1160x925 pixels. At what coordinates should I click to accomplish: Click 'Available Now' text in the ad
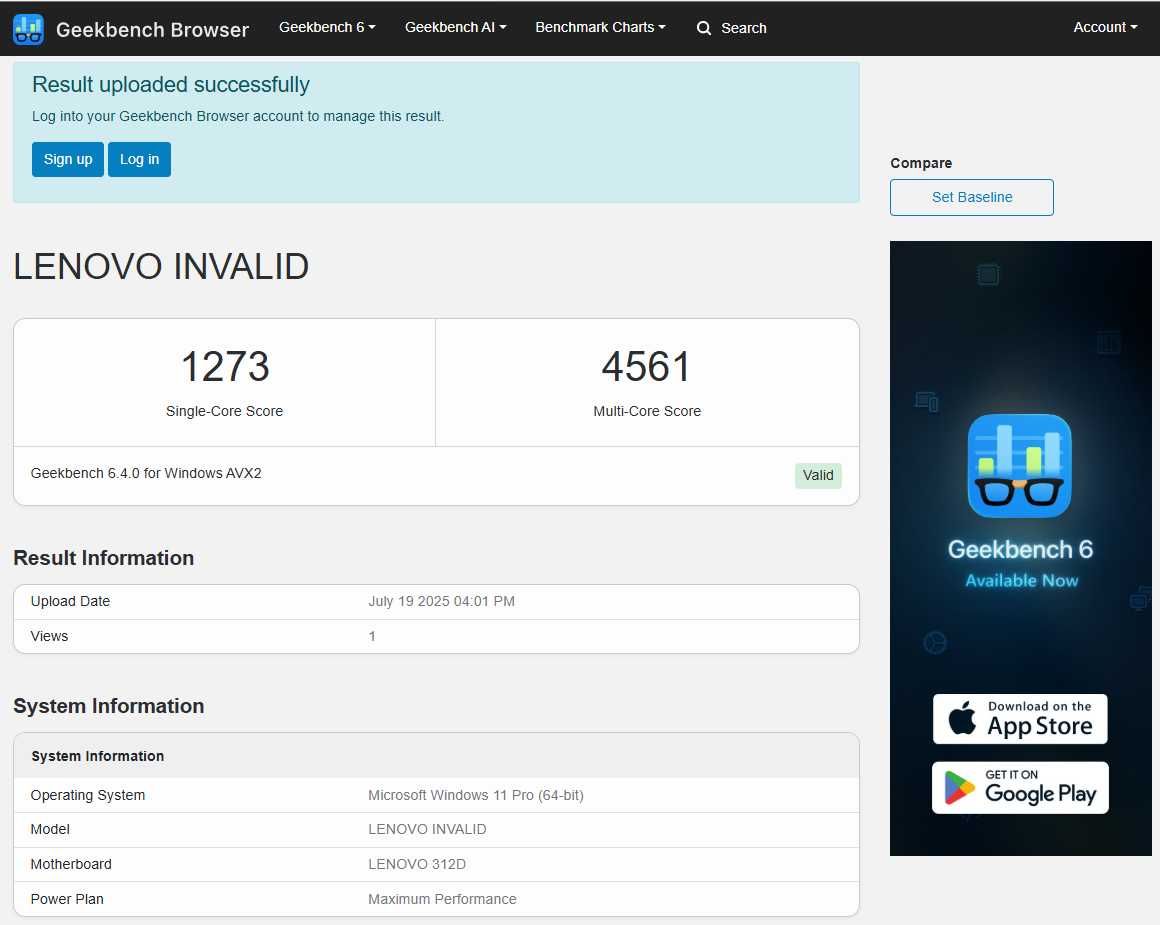(1021, 581)
